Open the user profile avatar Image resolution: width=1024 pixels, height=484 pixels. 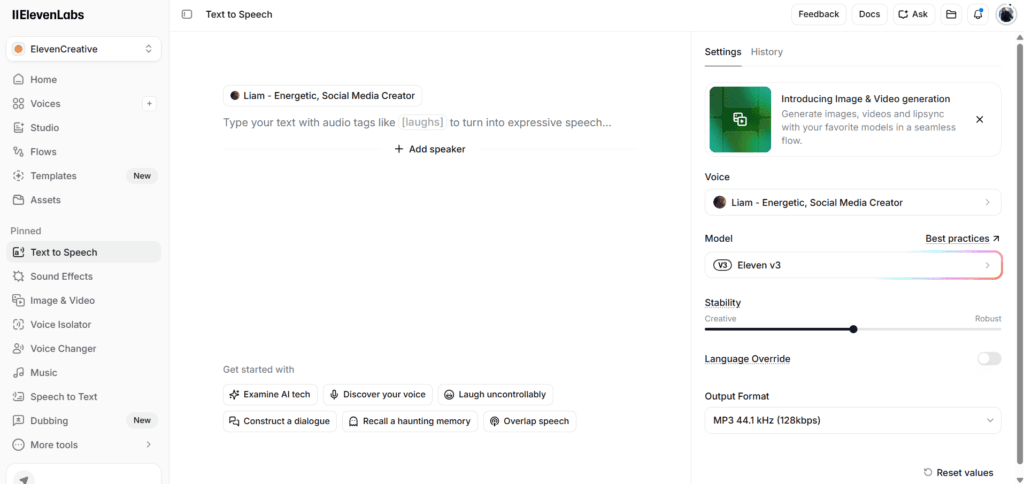(1006, 14)
